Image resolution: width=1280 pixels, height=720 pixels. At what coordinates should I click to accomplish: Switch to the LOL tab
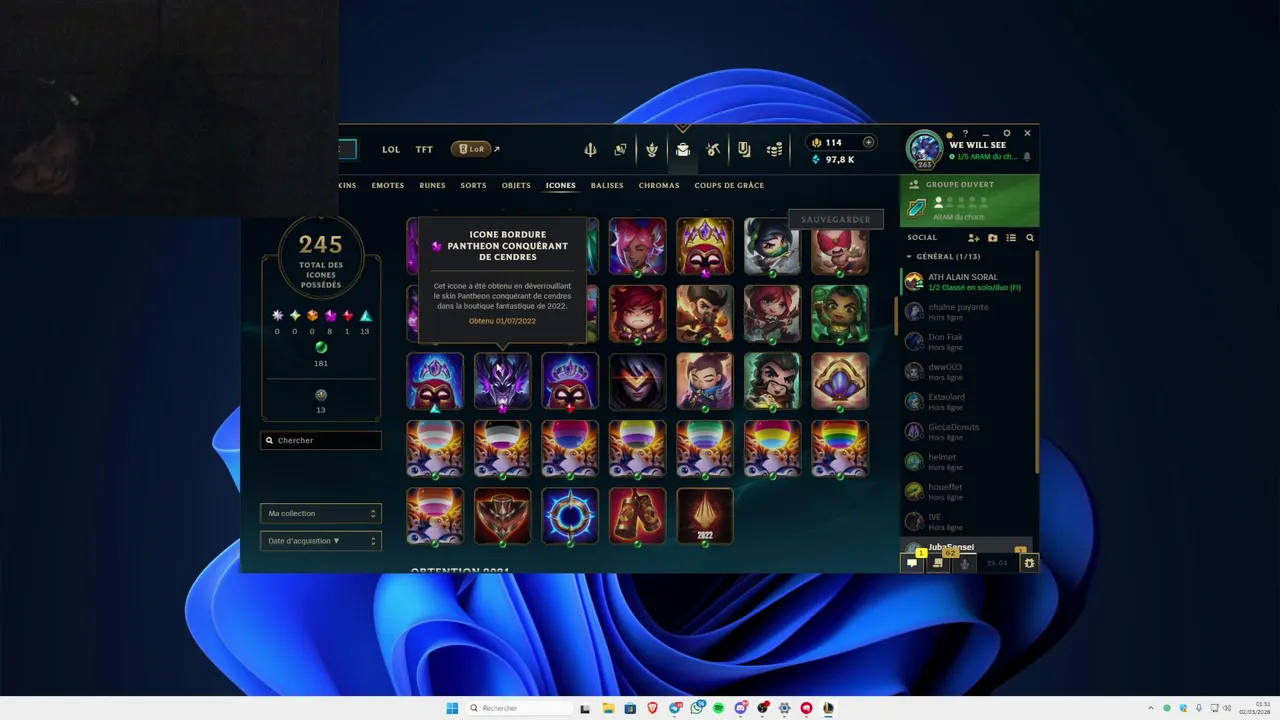[391, 150]
